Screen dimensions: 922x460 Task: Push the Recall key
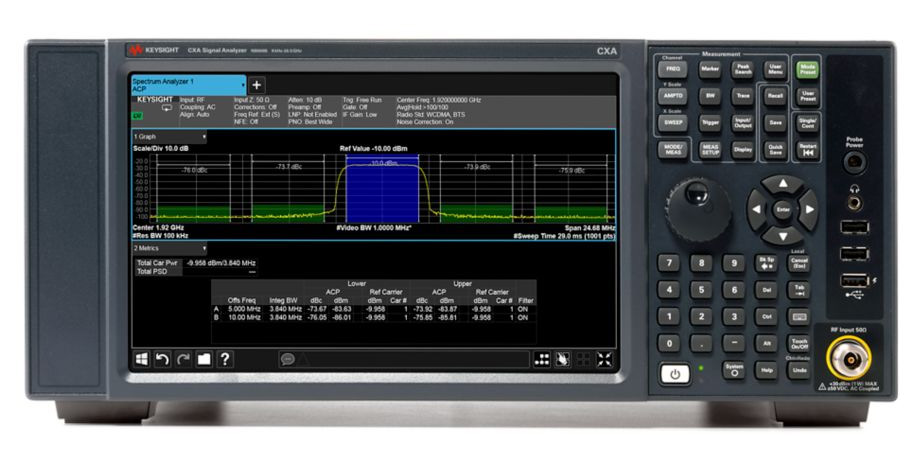(x=775, y=96)
